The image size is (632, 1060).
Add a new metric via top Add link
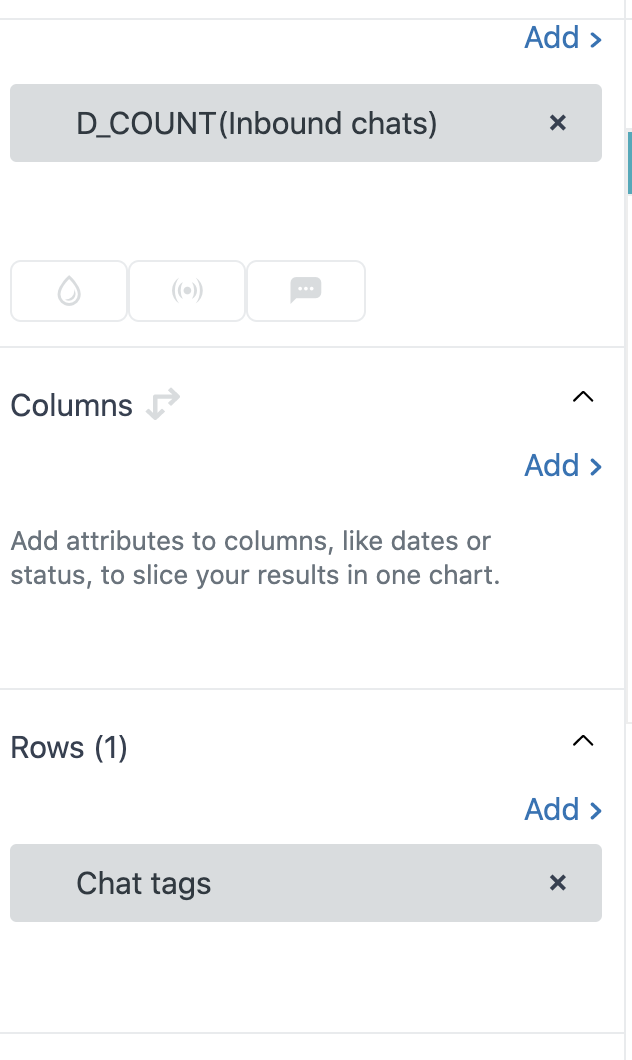pyautogui.click(x=552, y=38)
